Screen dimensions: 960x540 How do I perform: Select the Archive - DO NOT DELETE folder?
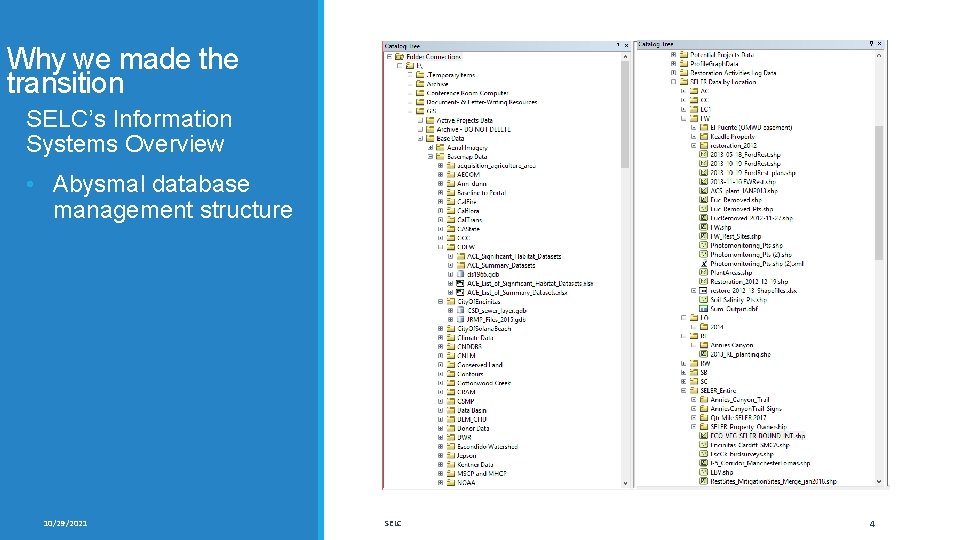474,129
